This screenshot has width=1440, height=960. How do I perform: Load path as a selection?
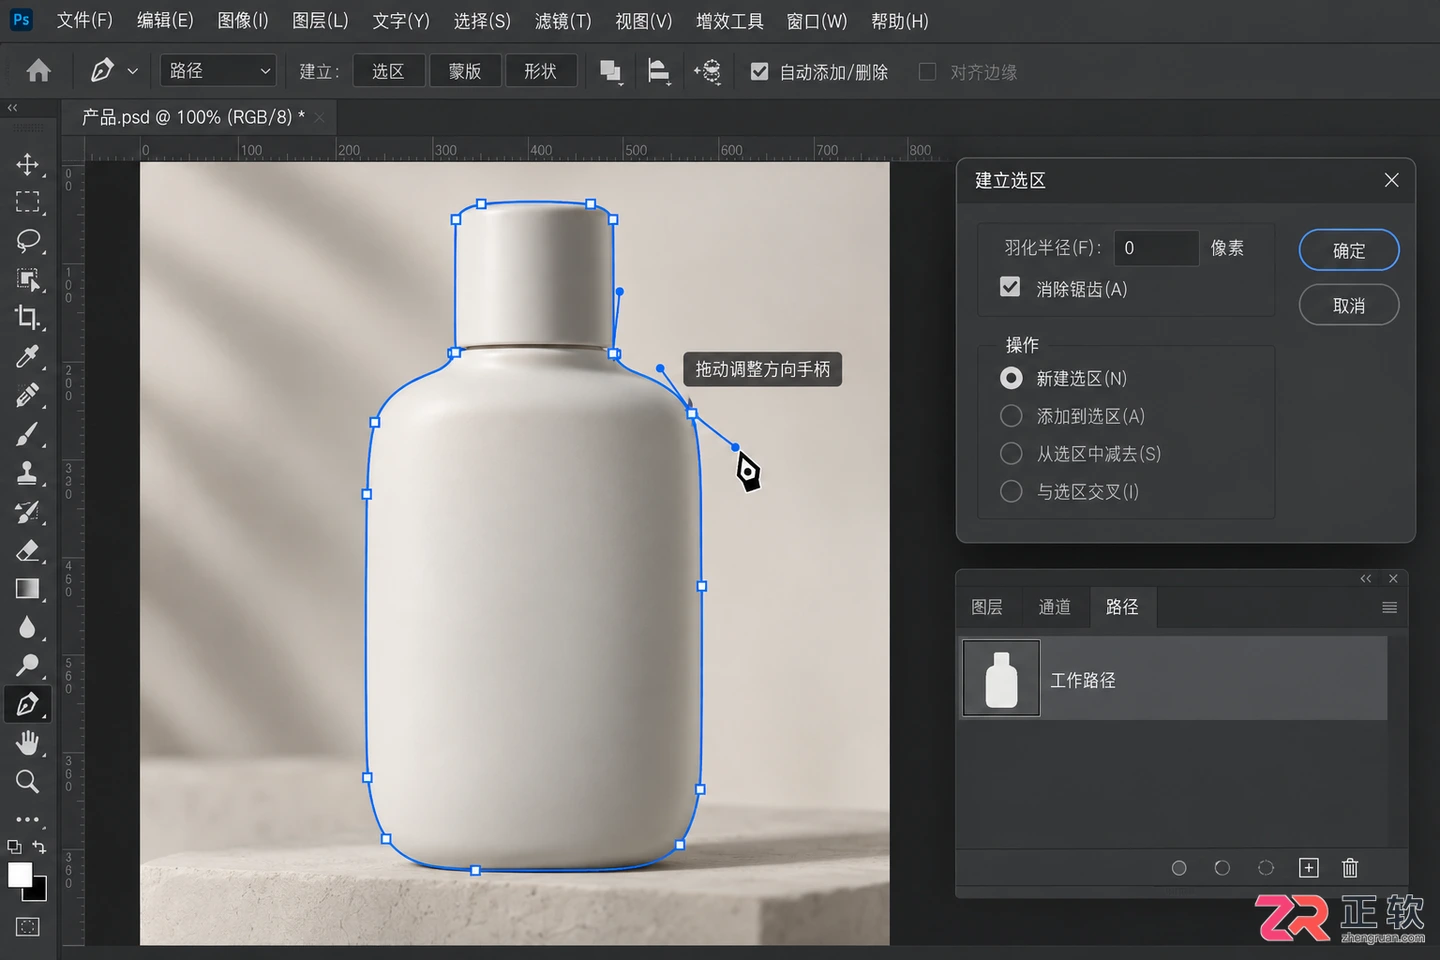point(1266,868)
